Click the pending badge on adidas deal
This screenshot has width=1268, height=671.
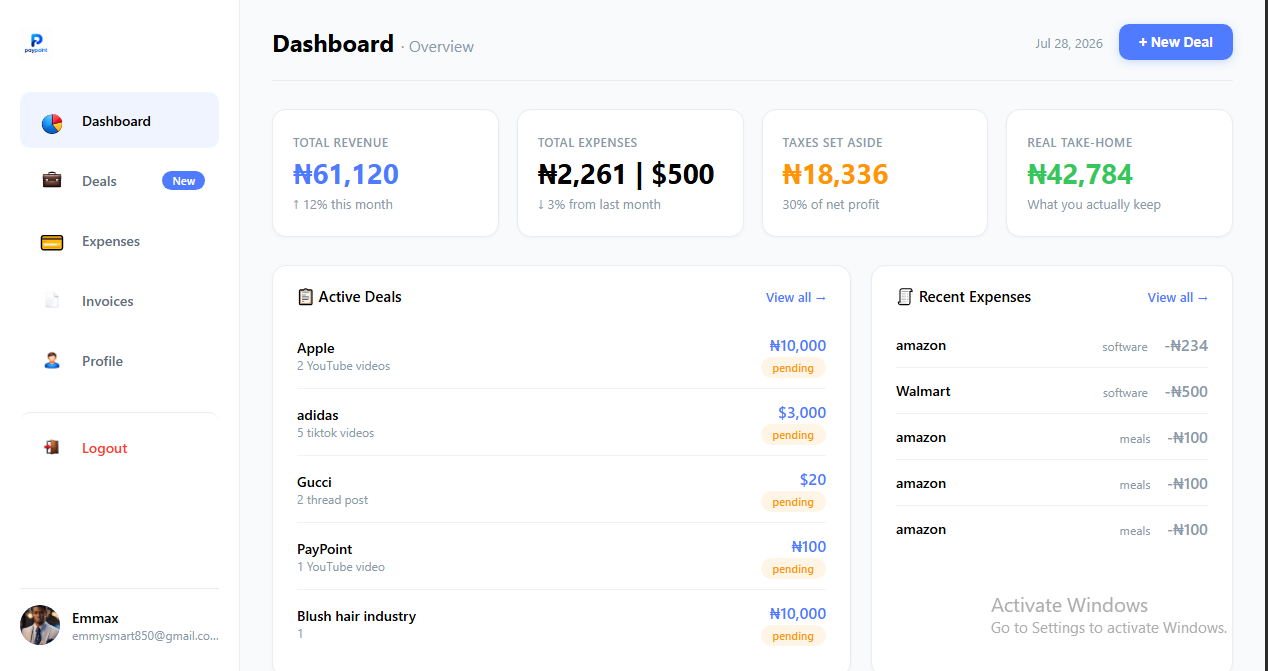point(793,435)
